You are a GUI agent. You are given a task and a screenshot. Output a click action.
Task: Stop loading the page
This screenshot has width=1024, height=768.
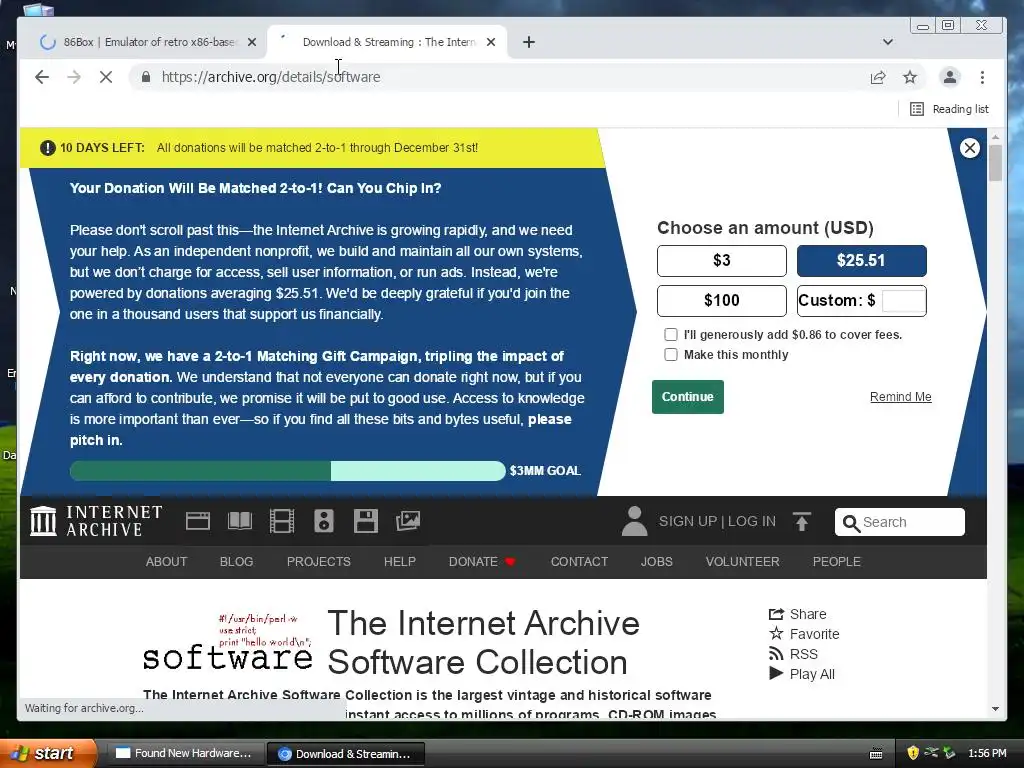(106, 77)
